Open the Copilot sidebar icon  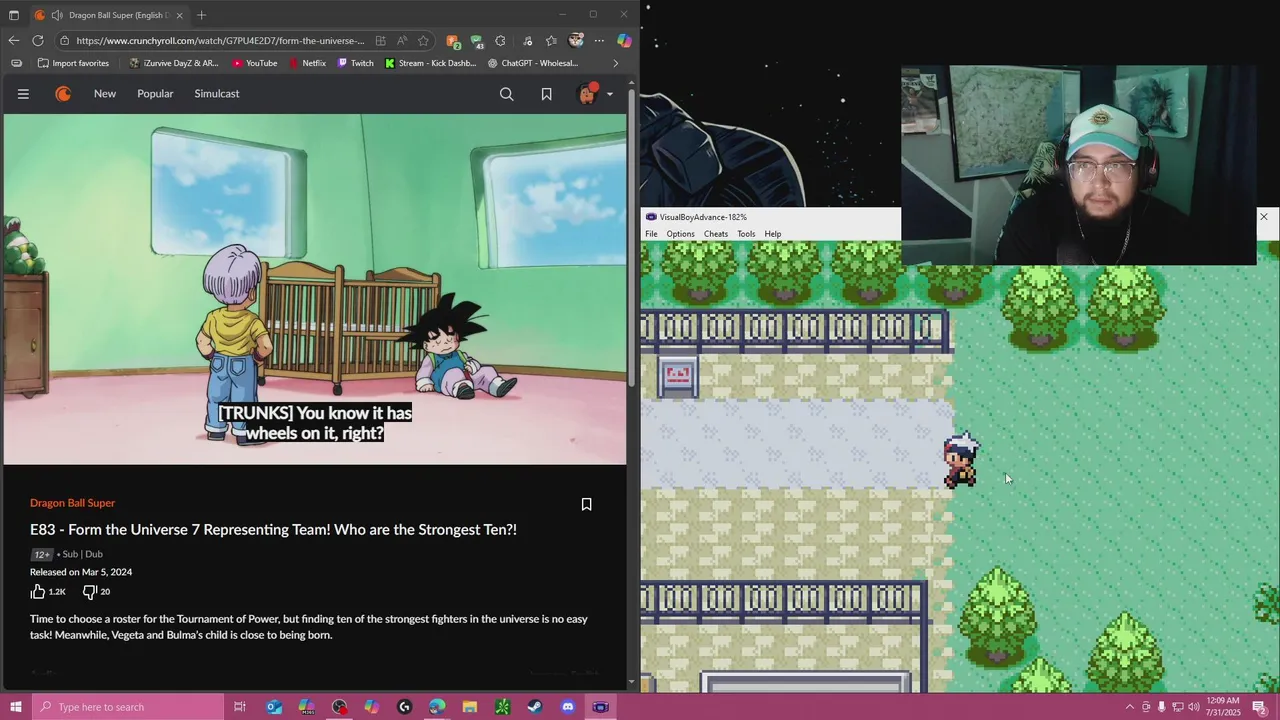point(624,41)
